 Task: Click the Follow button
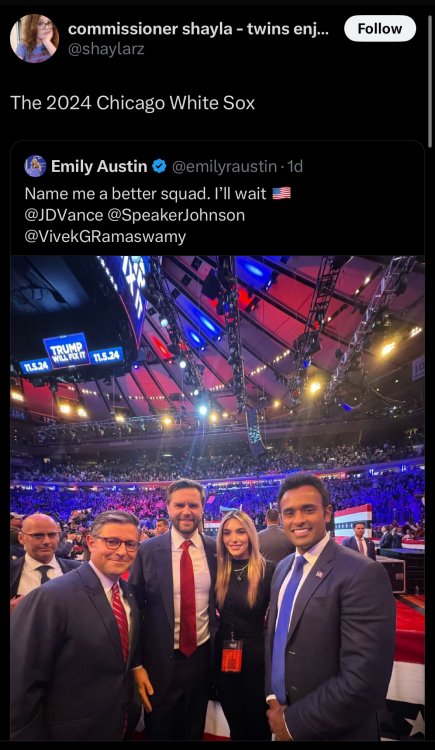pyautogui.click(x=380, y=29)
